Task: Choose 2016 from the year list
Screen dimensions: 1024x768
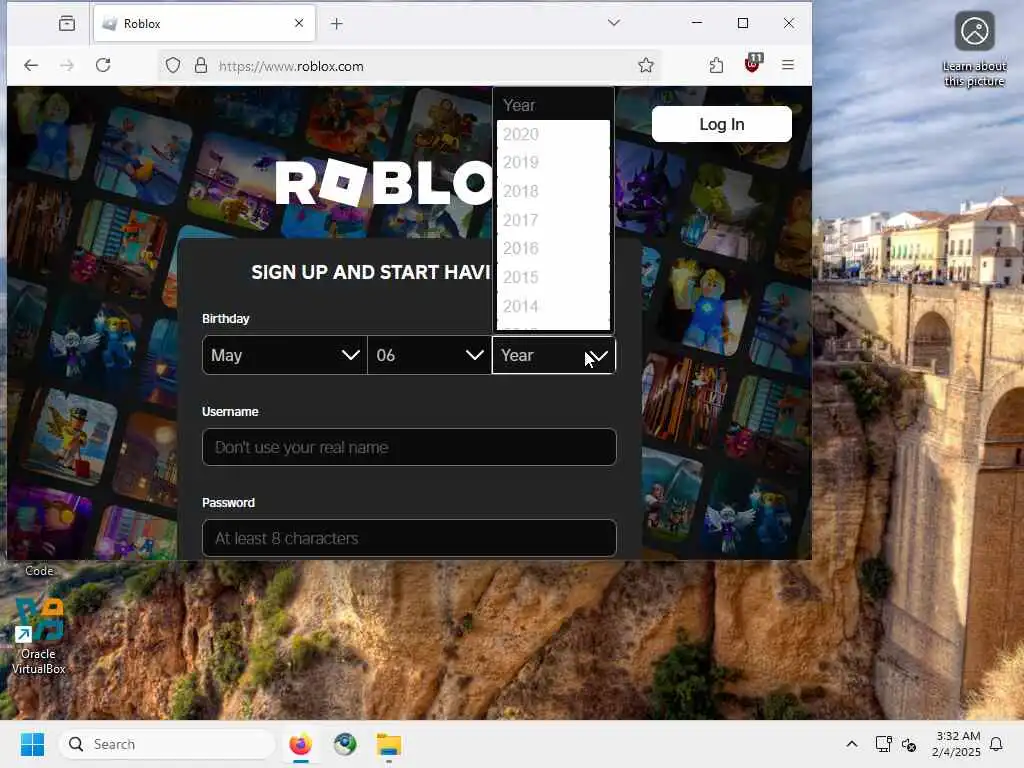Action: [553, 249]
